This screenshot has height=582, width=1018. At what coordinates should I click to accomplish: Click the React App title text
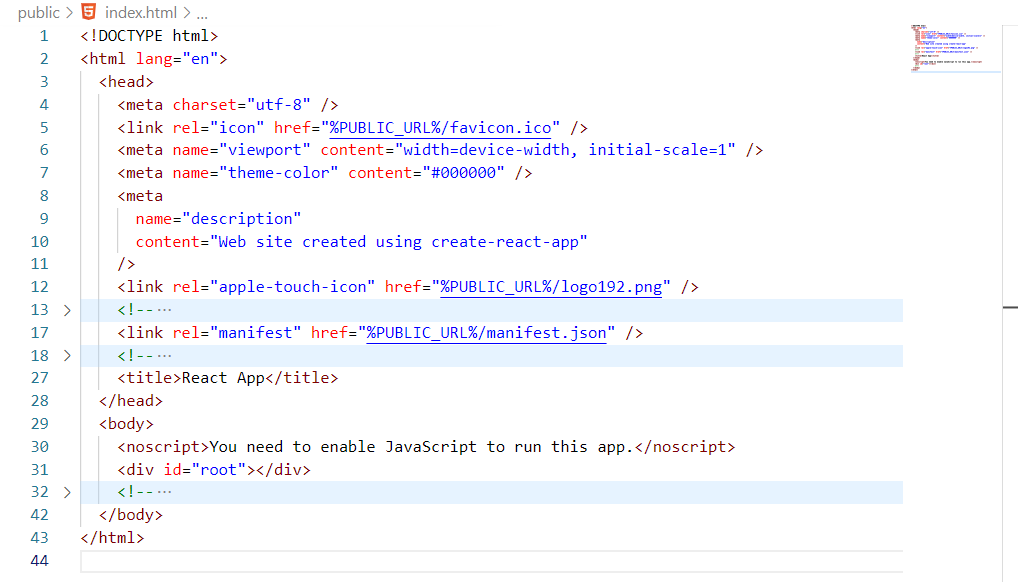click(222, 378)
